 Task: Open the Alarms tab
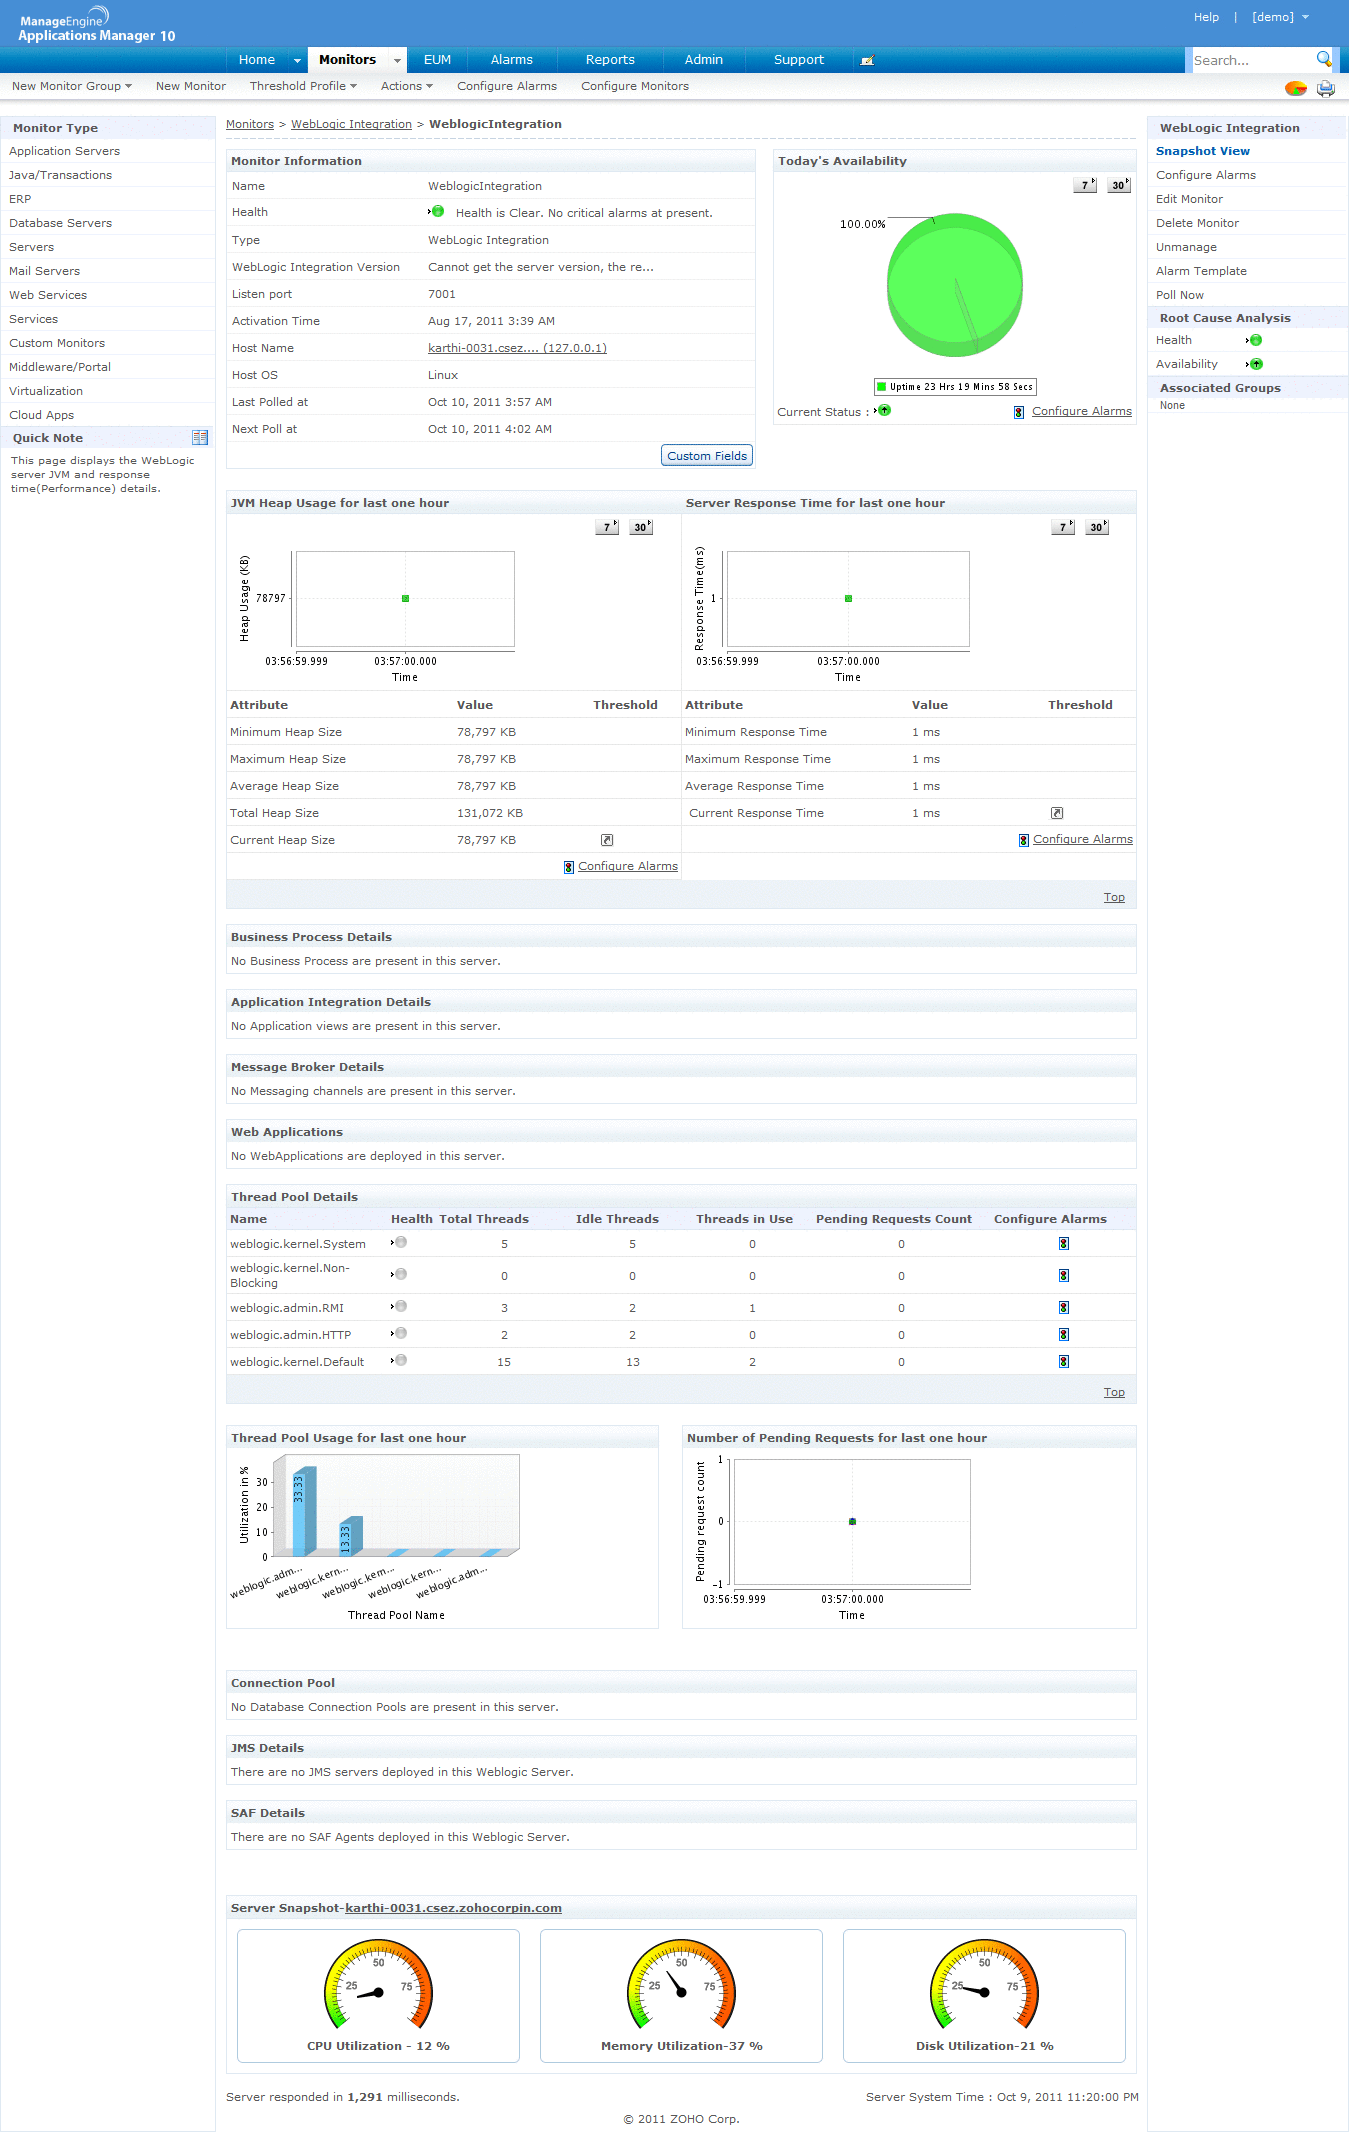pyautogui.click(x=511, y=60)
